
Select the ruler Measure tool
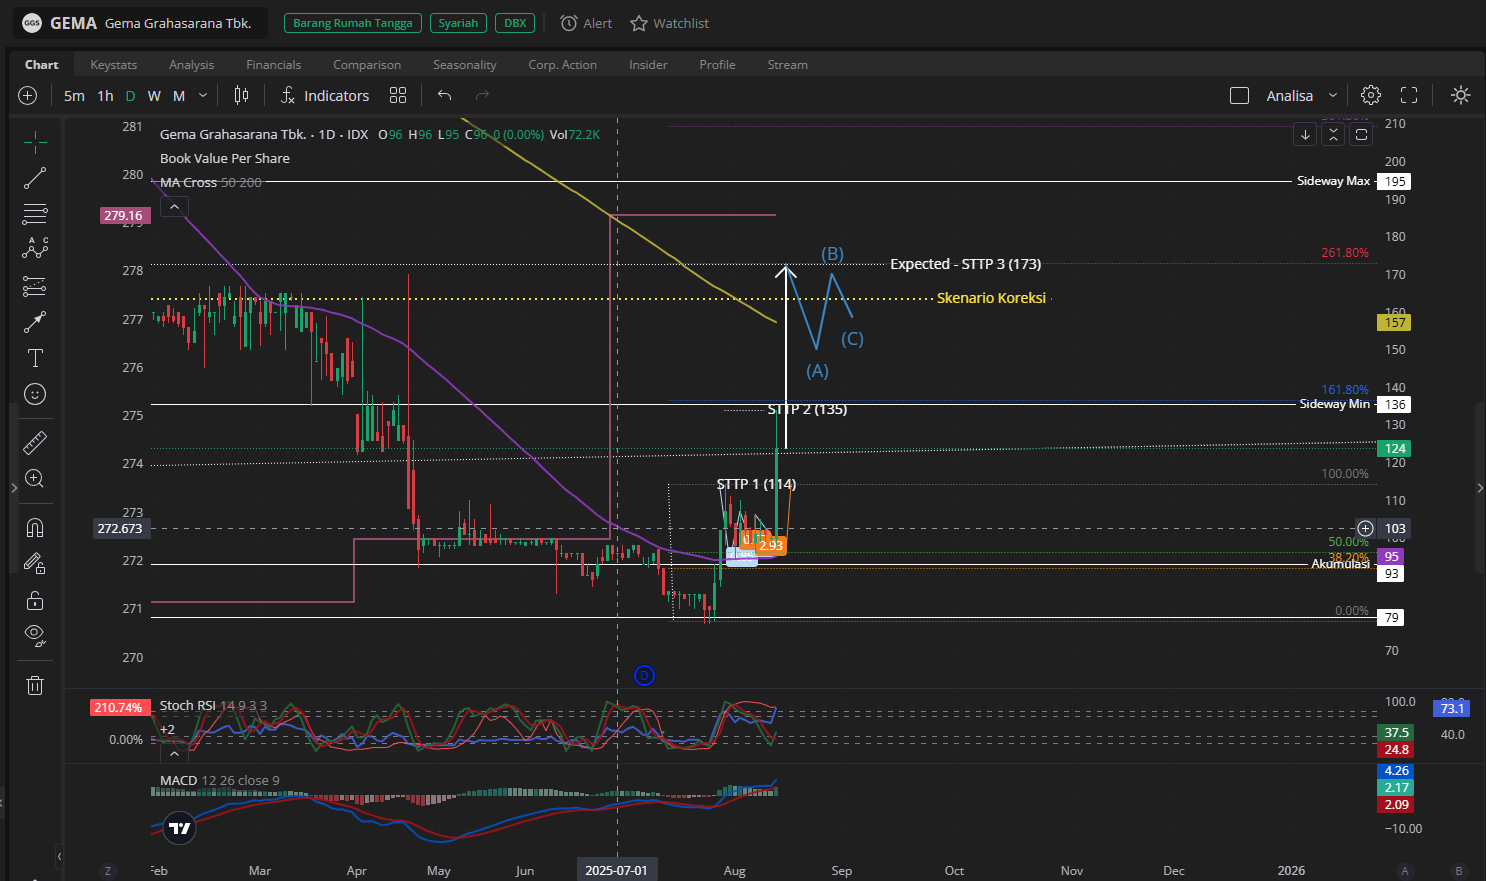pos(35,442)
